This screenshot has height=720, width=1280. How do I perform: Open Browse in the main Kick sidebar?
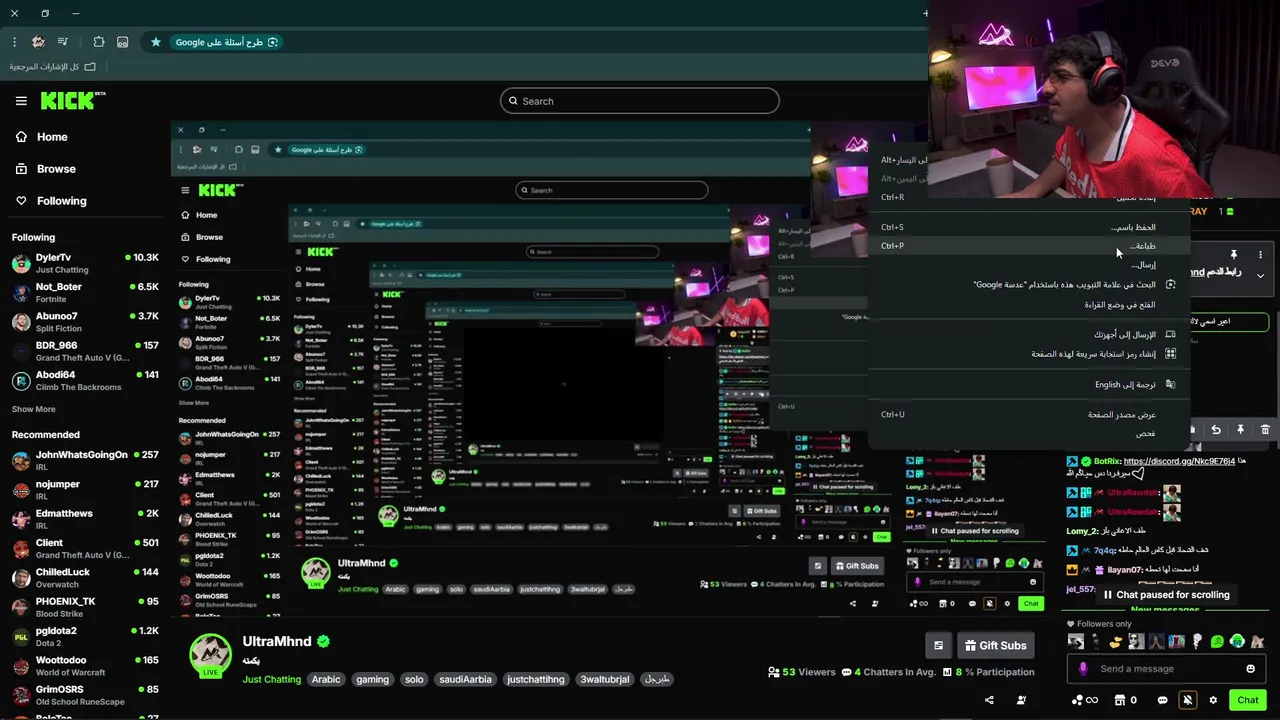46,169
